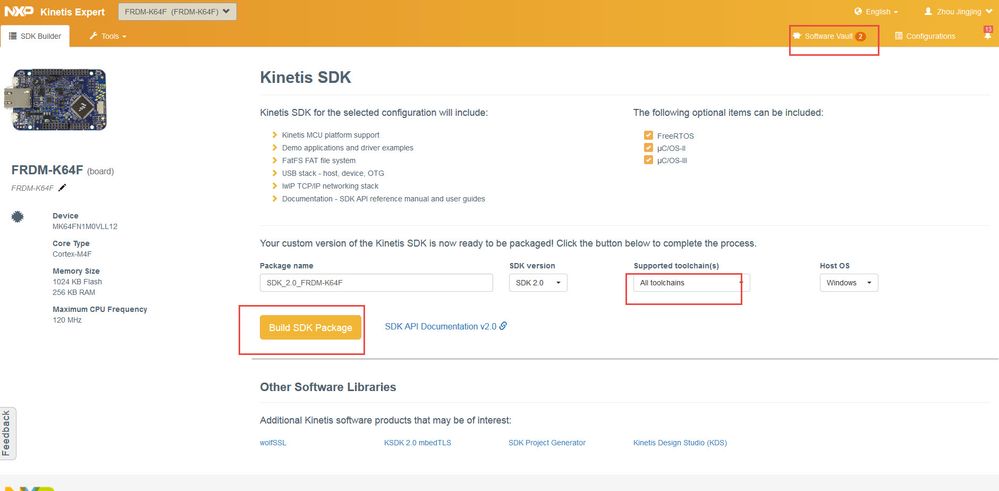Viewport: 999px width, 491px height.
Task: Toggle the µC/OS-II checkbox
Action: click(x=649, y=147)
